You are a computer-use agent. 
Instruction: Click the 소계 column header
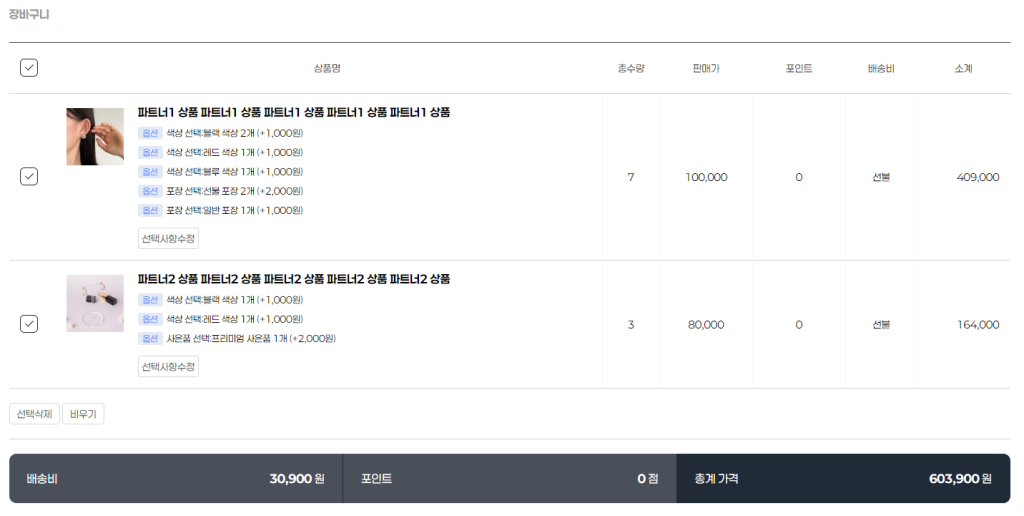click(x=963, y=68)
